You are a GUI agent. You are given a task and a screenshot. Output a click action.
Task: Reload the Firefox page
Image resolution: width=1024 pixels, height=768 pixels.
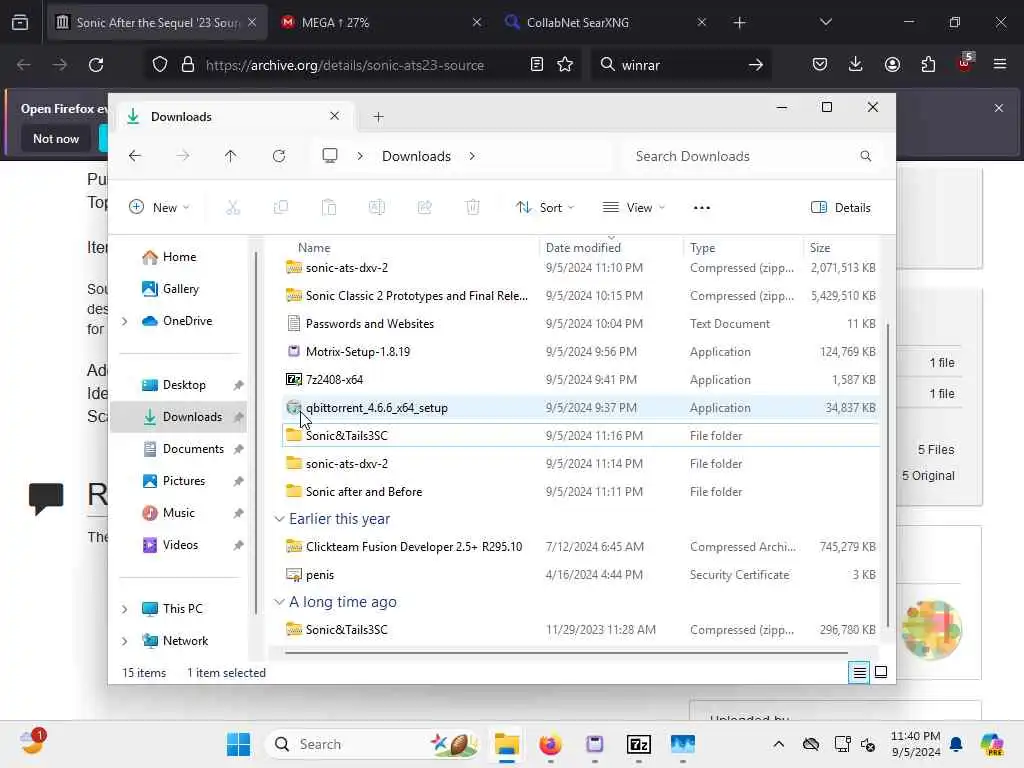[x=96, y=65]
